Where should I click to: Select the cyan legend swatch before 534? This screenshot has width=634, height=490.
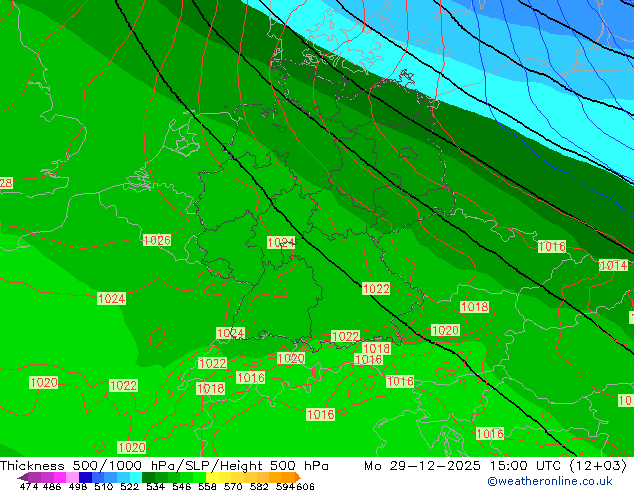pos(136,477)
